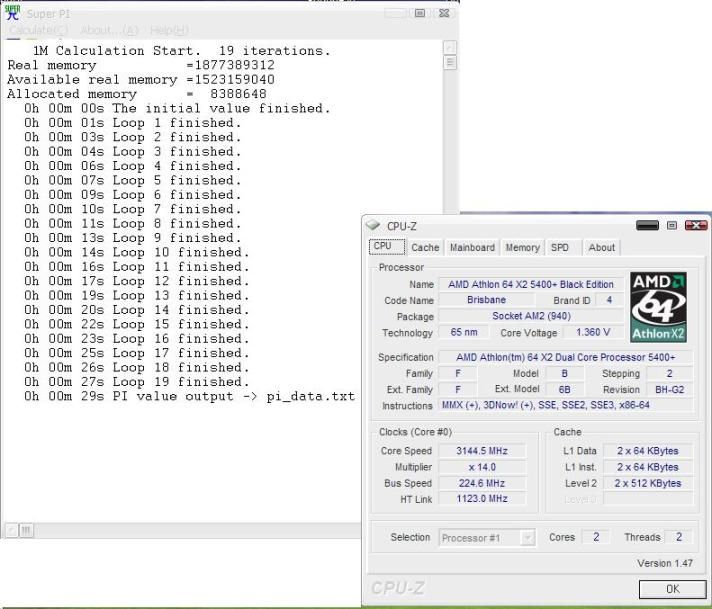Click the processor name field 'AMD Athlon 64 X2 5400+ Black Edition'

pyautogui.click(x=531, y=284)
